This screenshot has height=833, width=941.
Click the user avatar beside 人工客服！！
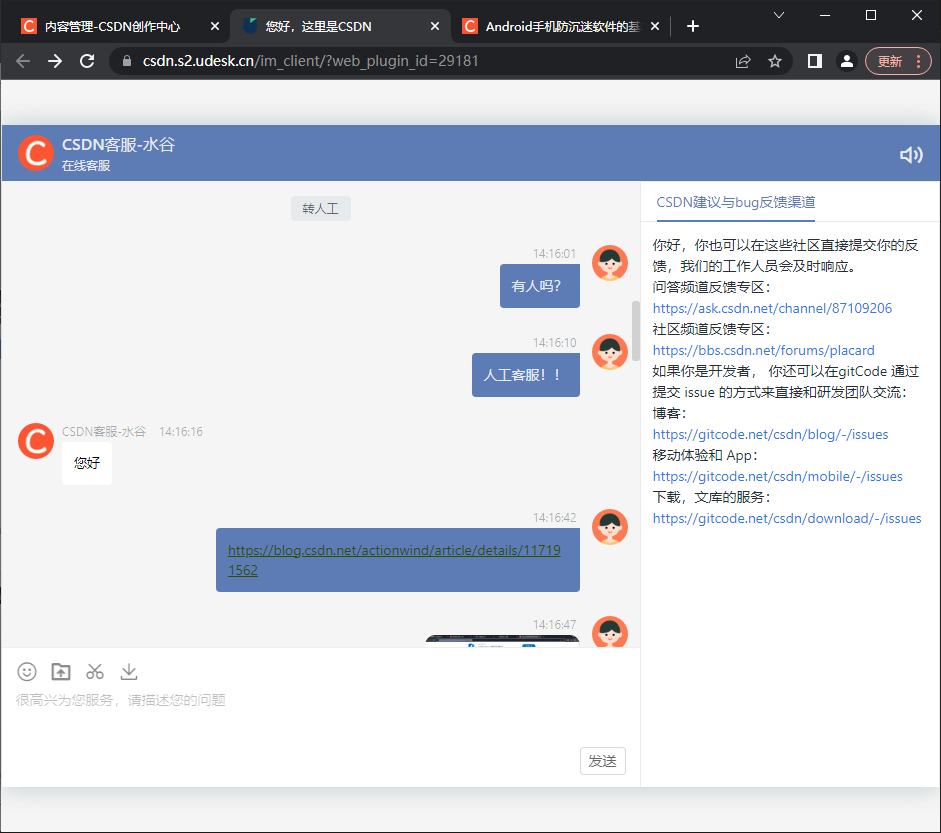point(610,352)
